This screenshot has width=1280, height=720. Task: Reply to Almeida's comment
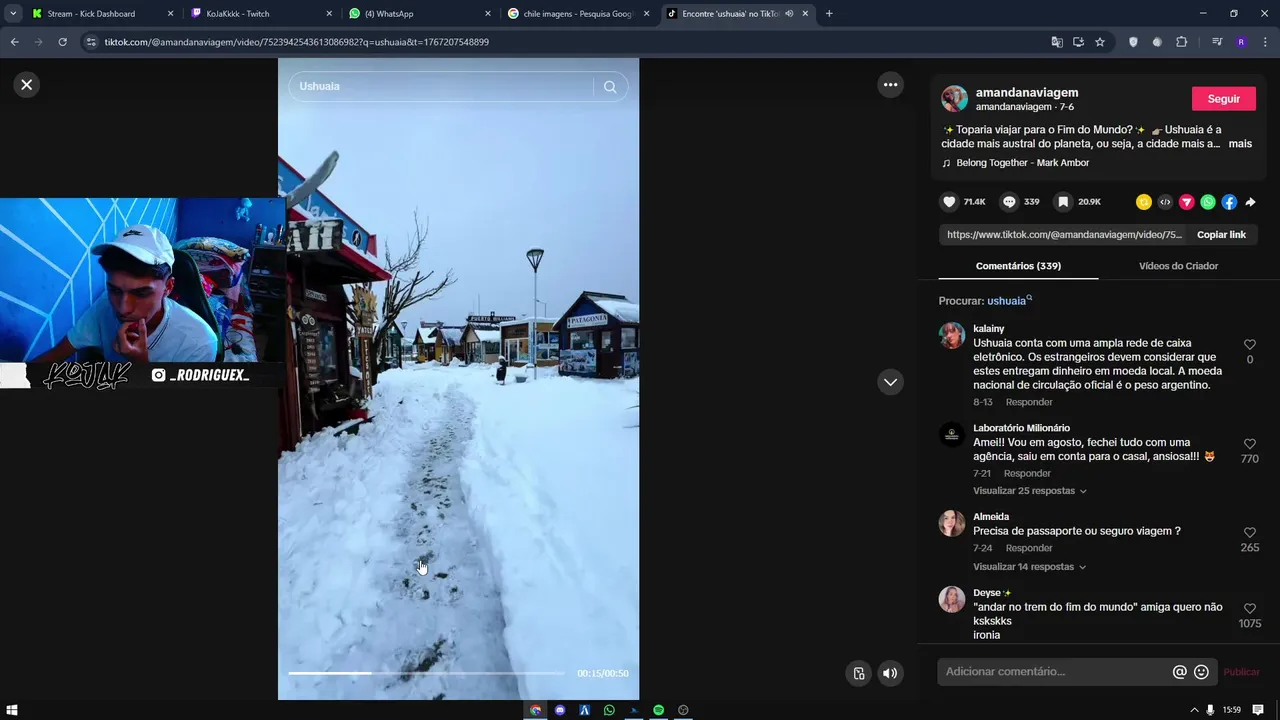[1029, 548]
